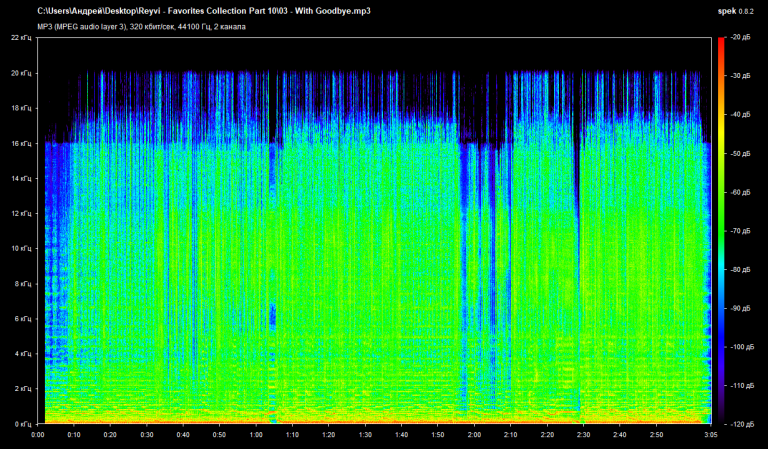768x449 pixels.
Task: Click the 0 кГц frequency axis label
Action: 23,424
